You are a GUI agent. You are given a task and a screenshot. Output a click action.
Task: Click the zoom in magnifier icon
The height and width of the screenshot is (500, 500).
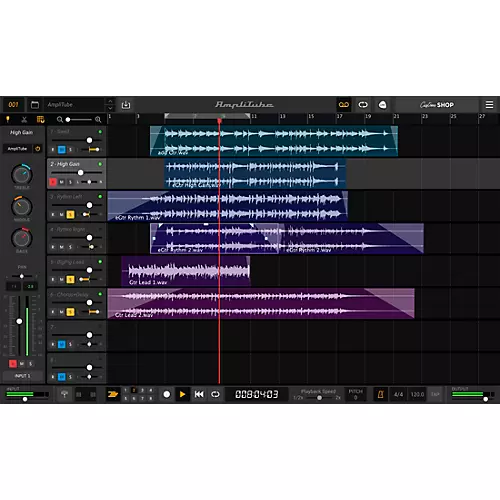tap(98, 119)
